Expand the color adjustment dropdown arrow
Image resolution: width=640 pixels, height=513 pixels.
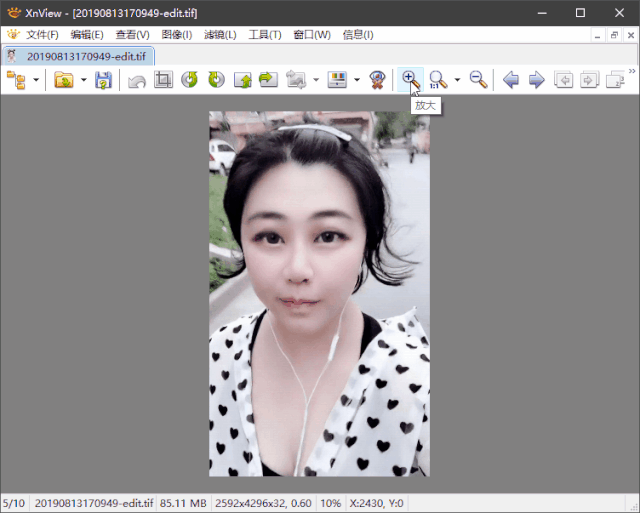357,80
